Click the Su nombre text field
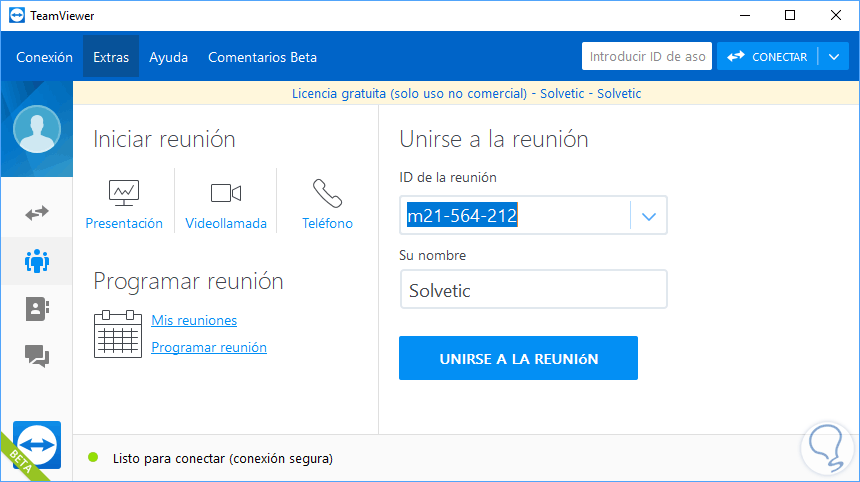This screenshot has width=860, height=482. pyautogui.click(x=533, y=291)
